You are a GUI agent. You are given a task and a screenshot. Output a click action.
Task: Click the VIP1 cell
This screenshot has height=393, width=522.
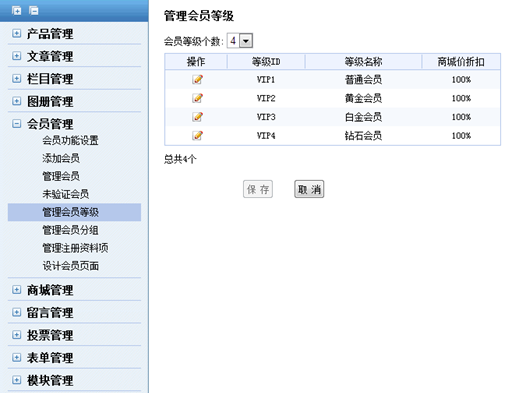pyautogui.click(x=266, y=80)
